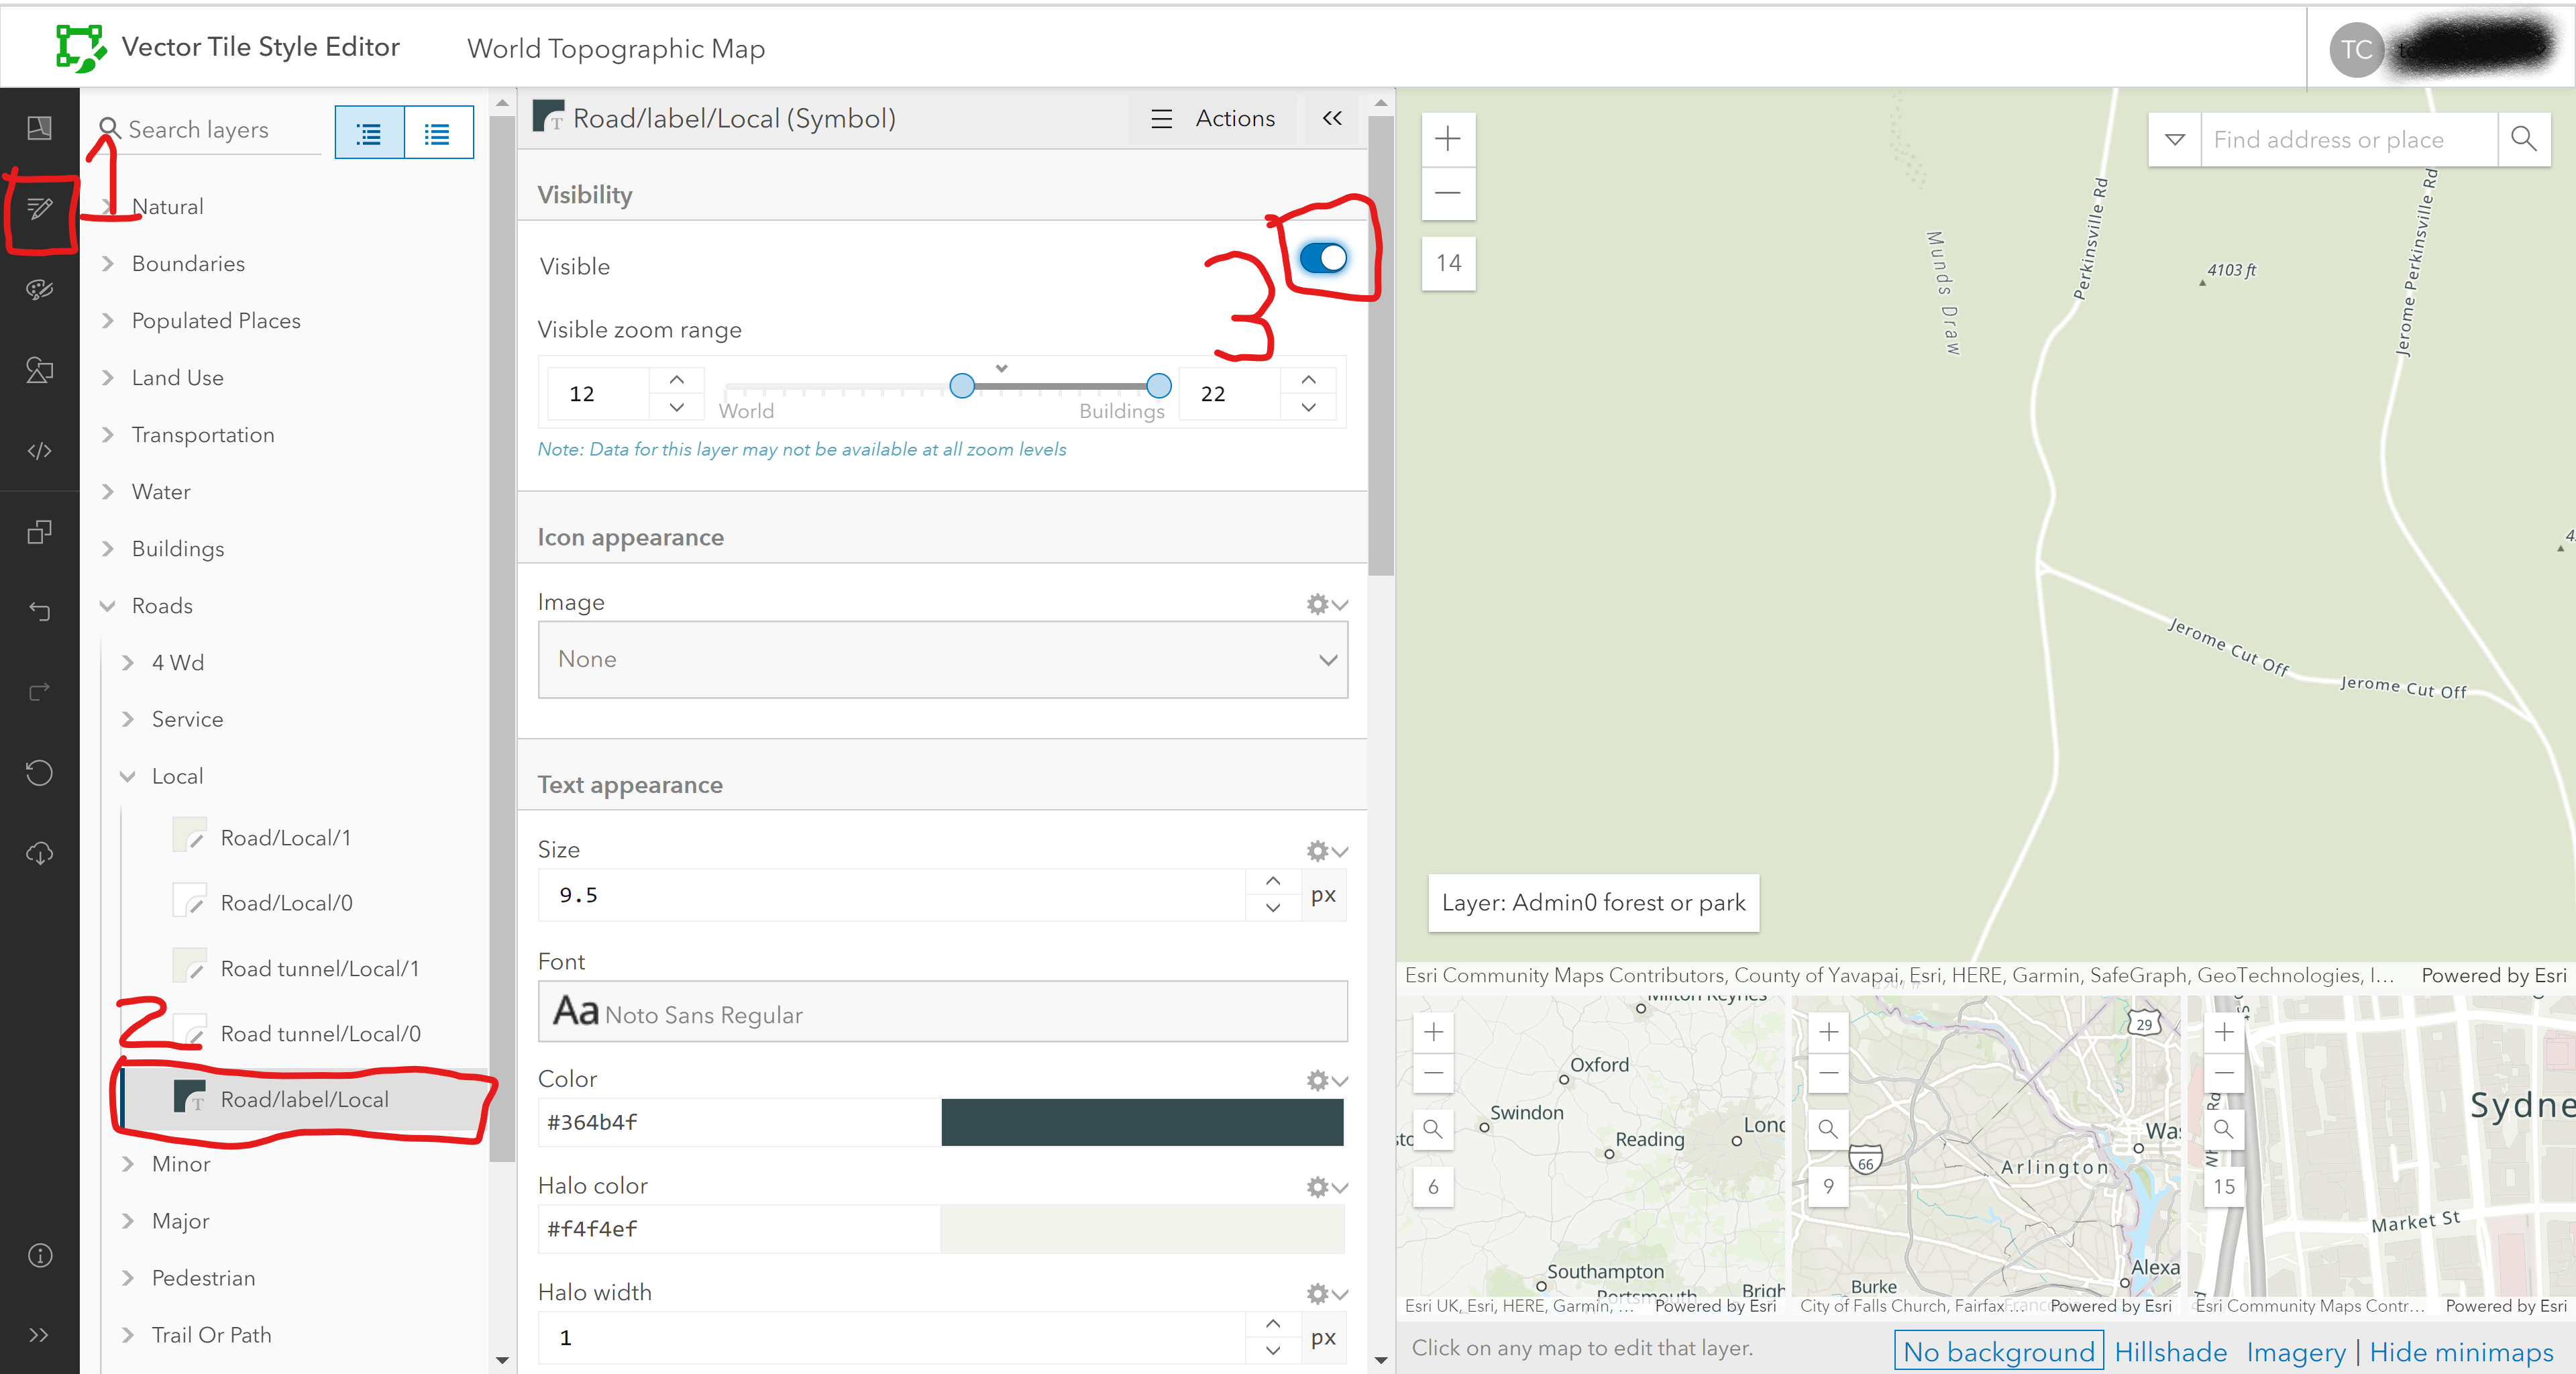Click the quick edit palette sidebar icon

point(40,290)
